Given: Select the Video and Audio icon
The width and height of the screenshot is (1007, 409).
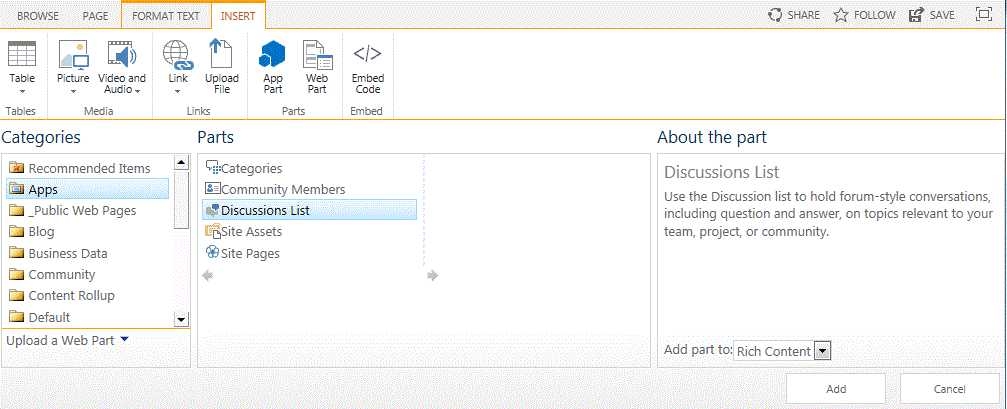Looking at the screenshot, I should pos(121,54).
